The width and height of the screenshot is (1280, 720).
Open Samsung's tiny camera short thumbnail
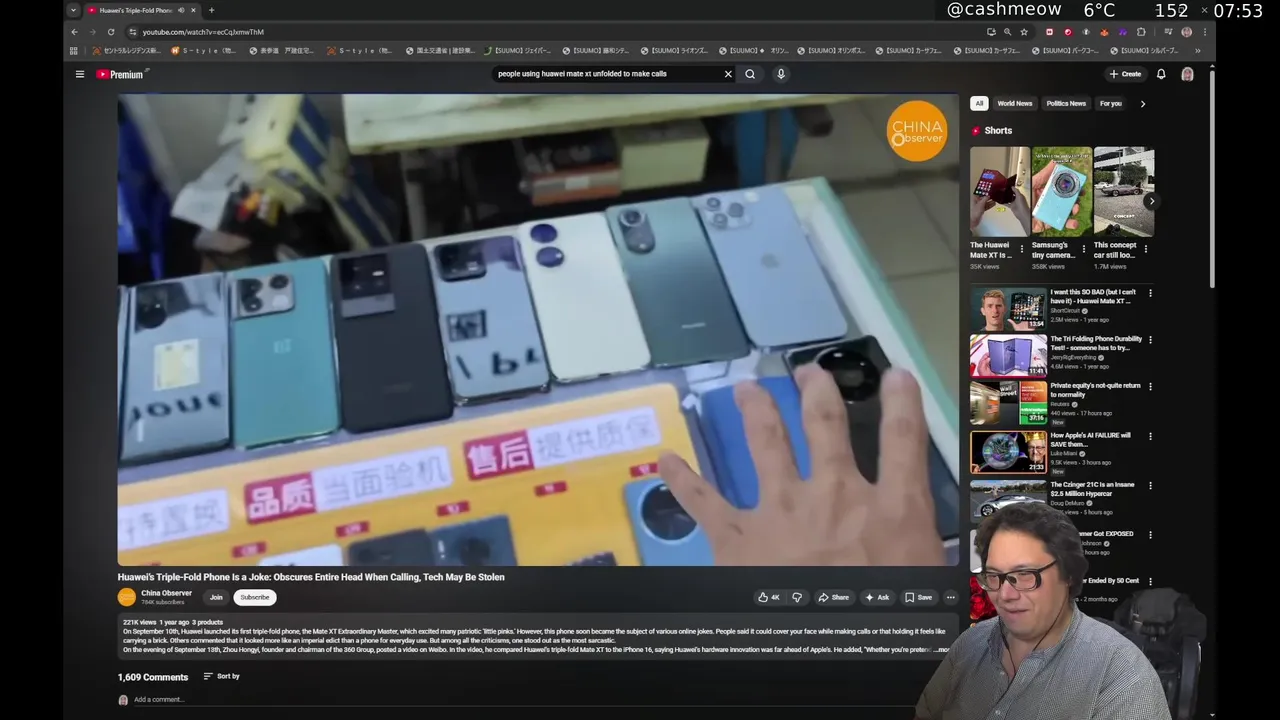tap(1061, 191)
